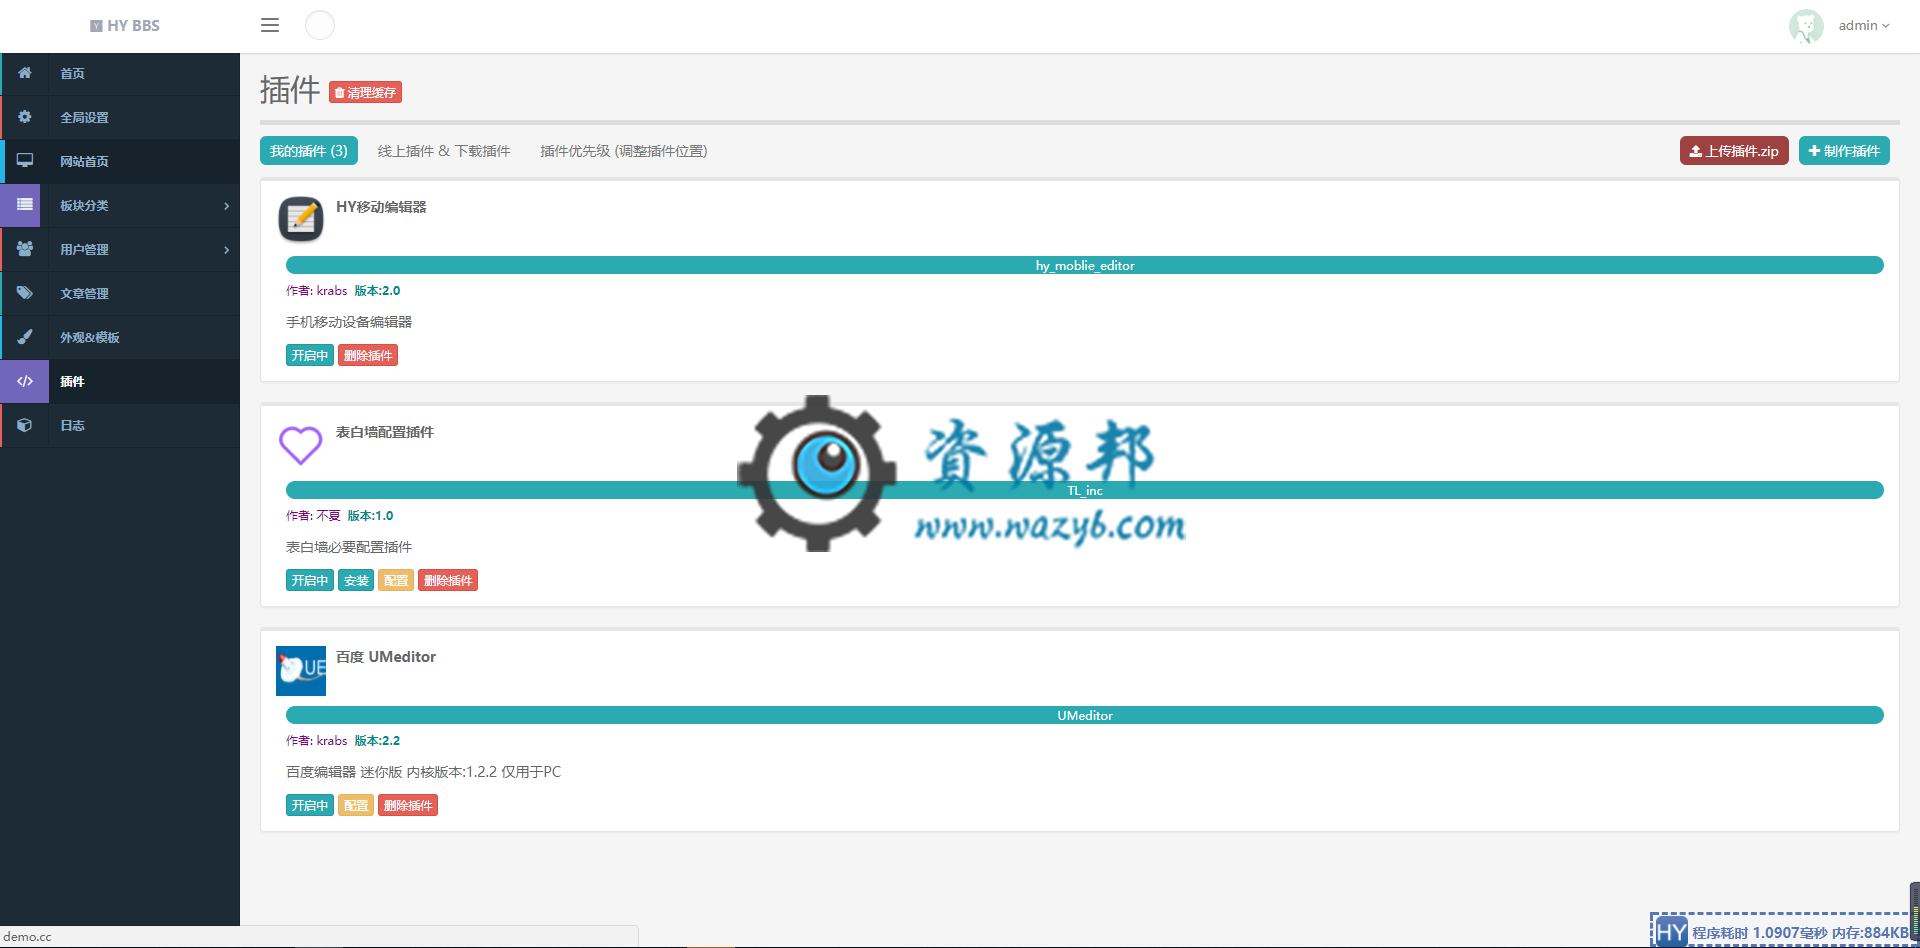Click the 百度 UMeditor title
This screenshot has width=1920, height=948.
point(386,657)
